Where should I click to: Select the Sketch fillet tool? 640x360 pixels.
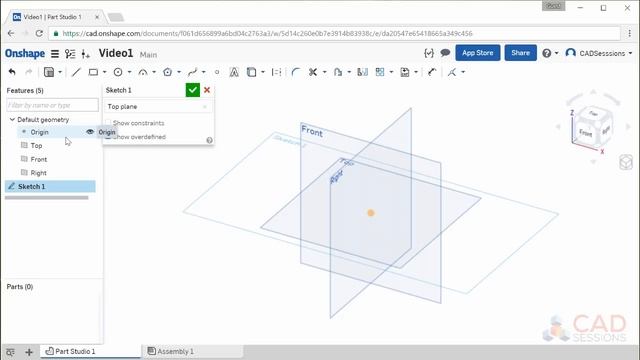point(296,72)
